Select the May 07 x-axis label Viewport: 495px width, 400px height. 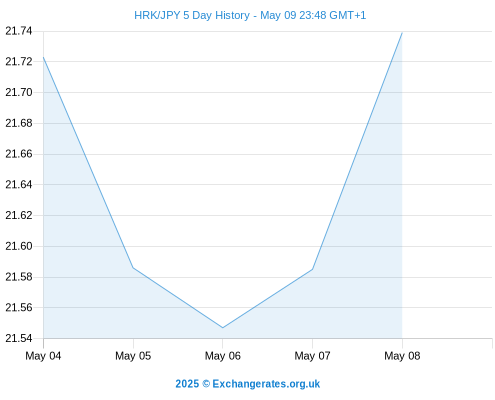[312, 356]
